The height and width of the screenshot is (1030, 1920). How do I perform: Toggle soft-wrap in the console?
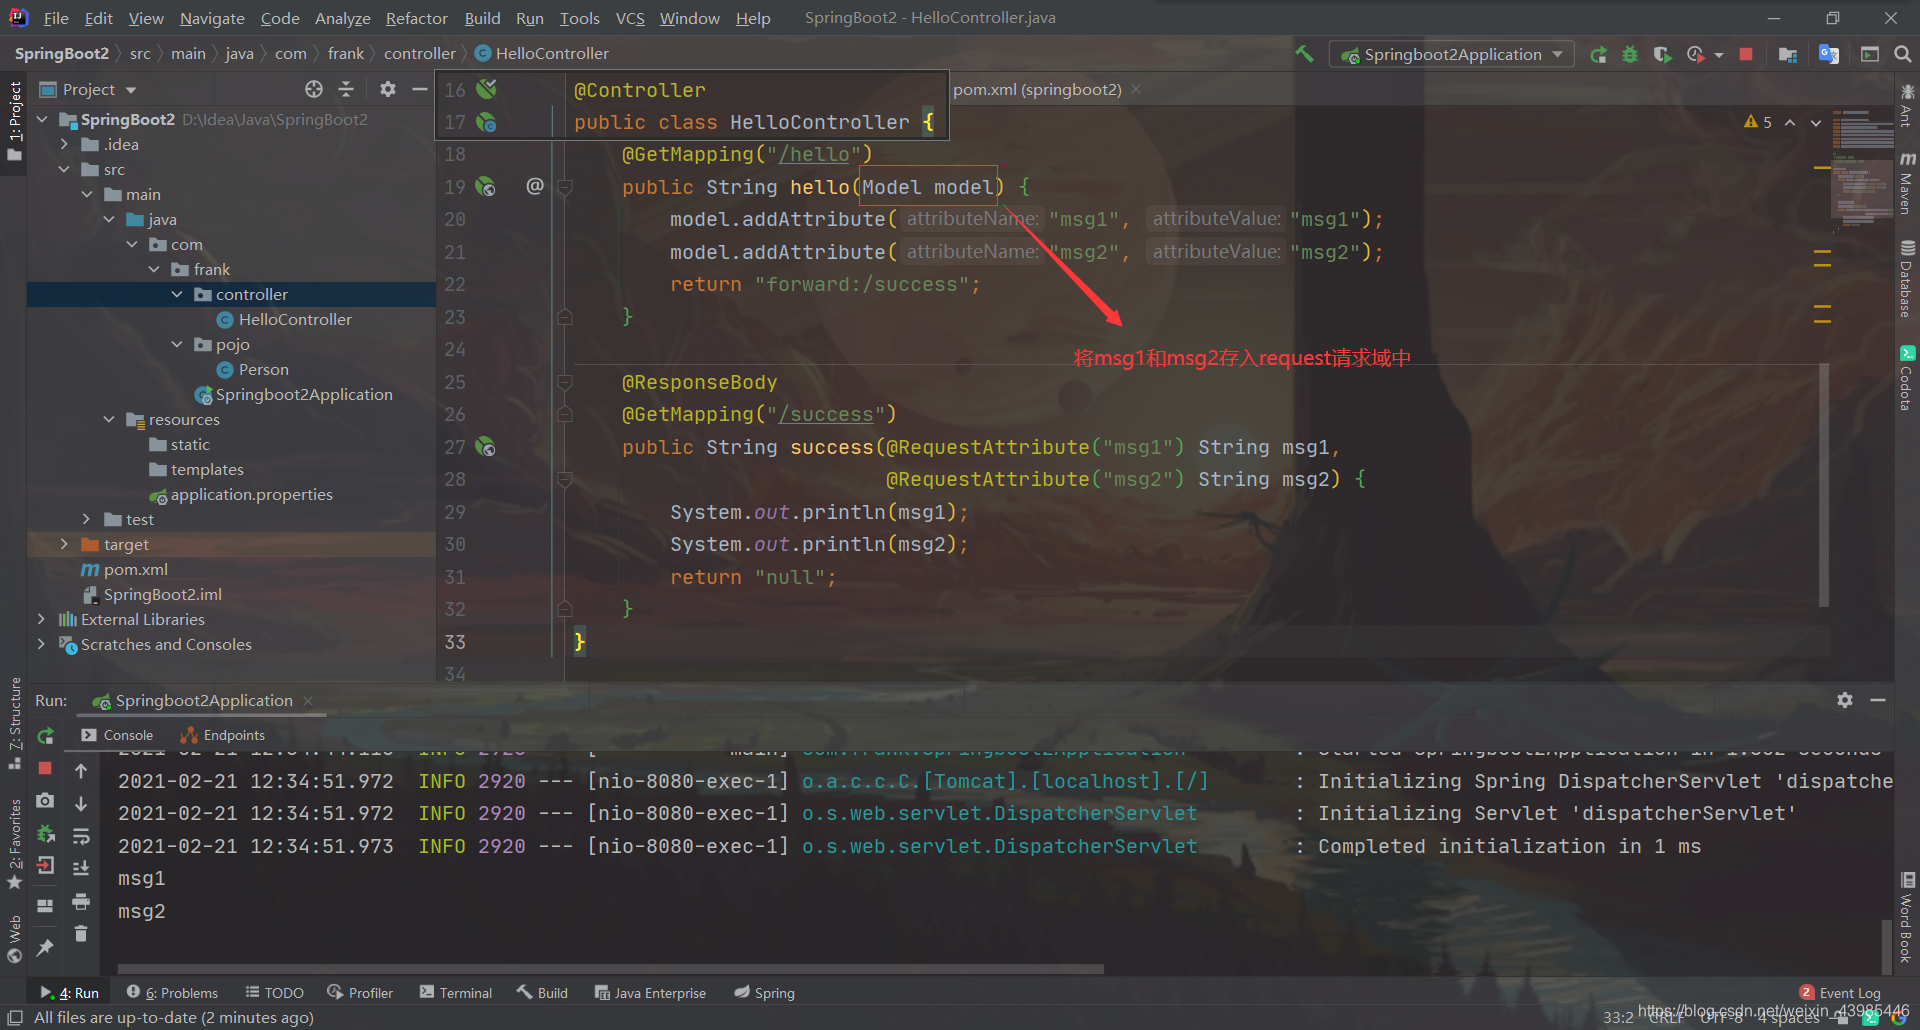[x=81, y=836]
